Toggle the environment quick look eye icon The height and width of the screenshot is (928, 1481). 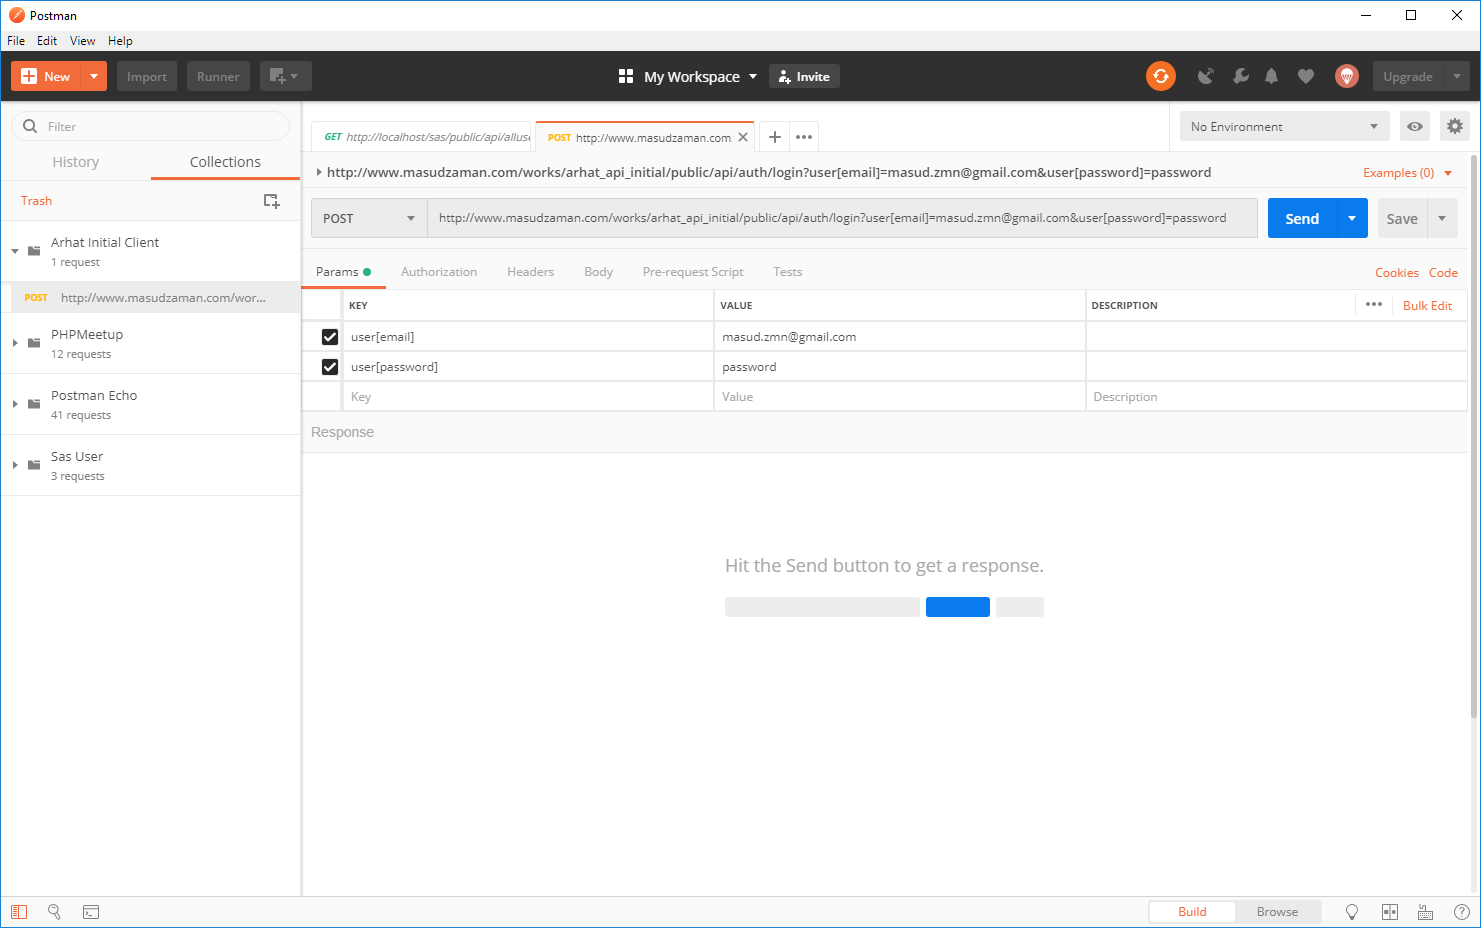[1414, 126]
